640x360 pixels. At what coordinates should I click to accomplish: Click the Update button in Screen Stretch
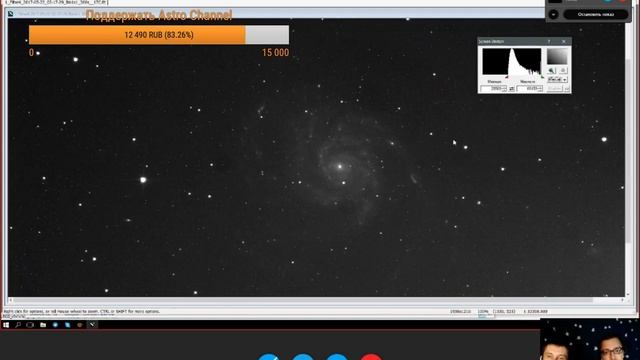click(x=555, y=89)
